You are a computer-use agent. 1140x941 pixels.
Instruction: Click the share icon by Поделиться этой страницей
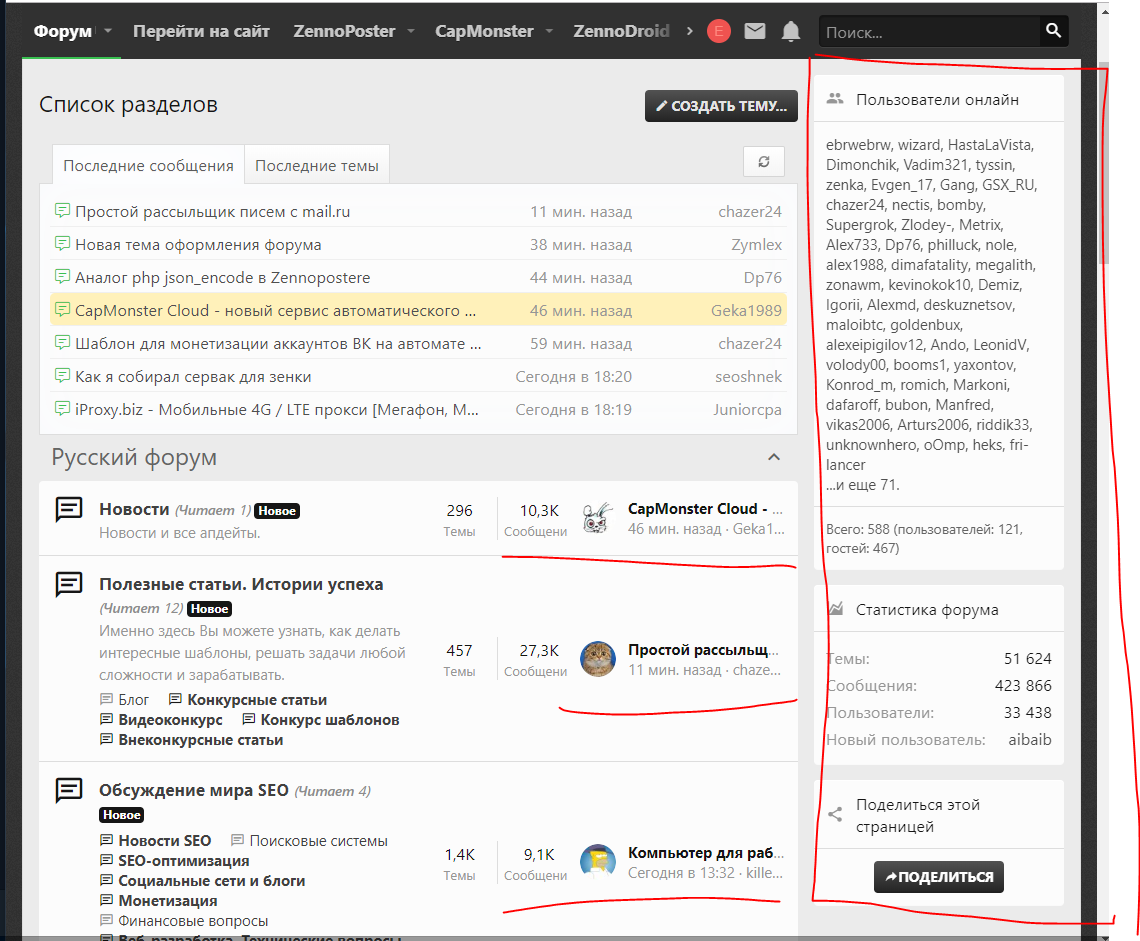click(835, 814)
